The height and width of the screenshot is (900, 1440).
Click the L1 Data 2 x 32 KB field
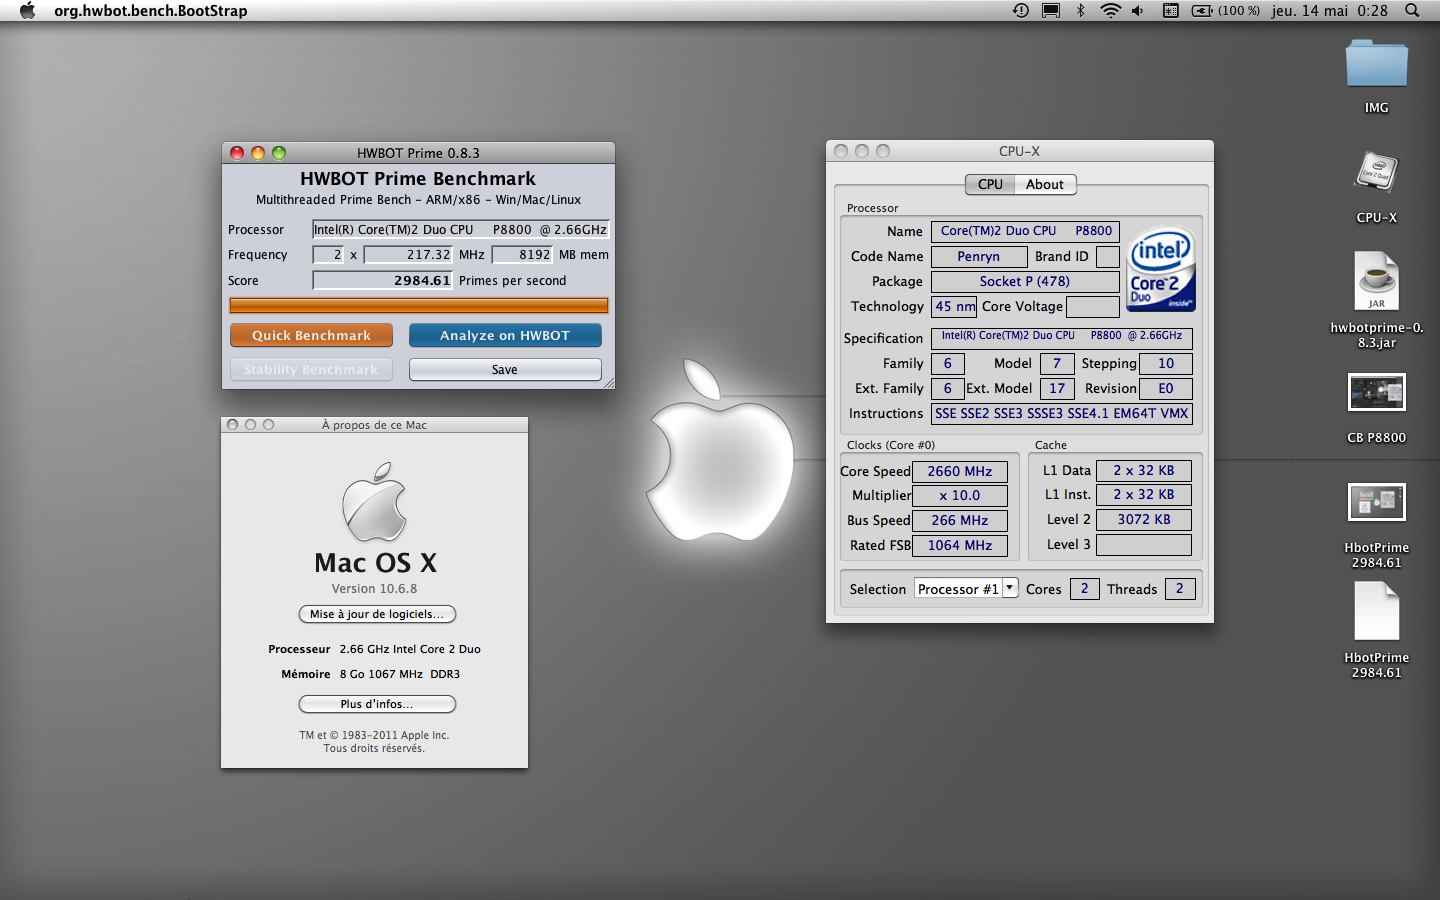coord(1144,470)
